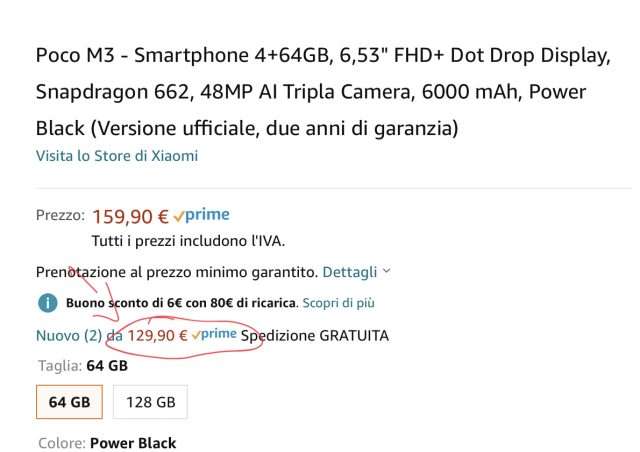
Task: Click the Prezzo: label
Action: [60, 215]
